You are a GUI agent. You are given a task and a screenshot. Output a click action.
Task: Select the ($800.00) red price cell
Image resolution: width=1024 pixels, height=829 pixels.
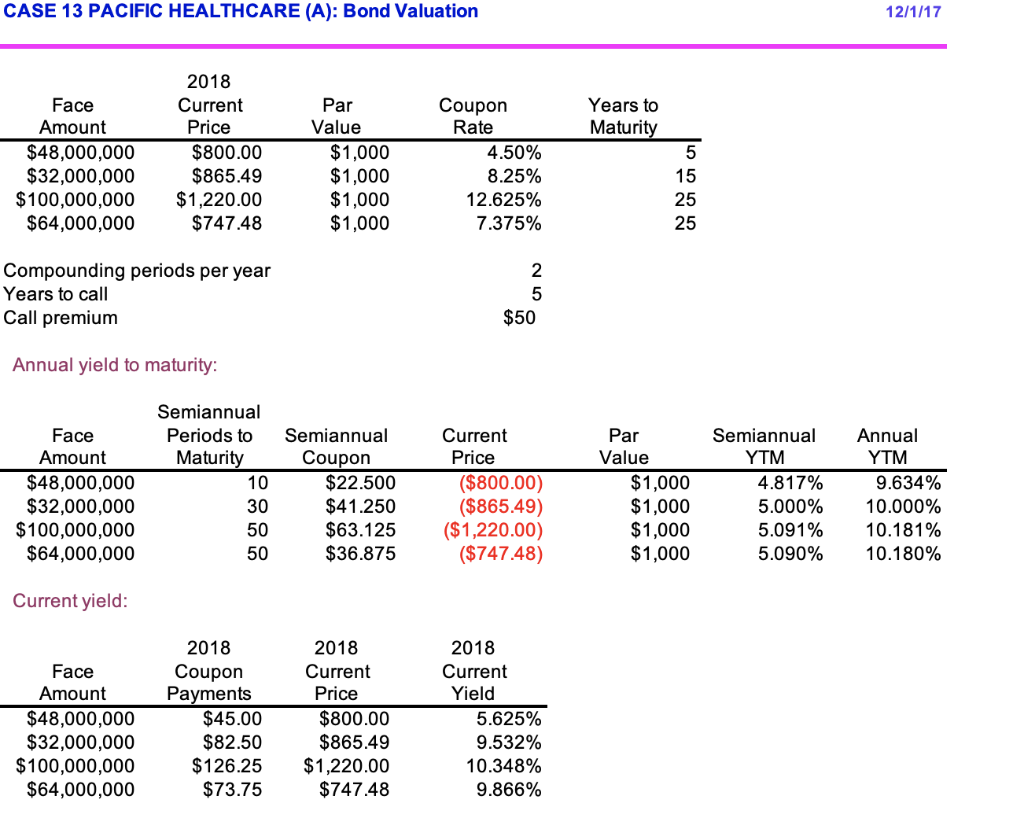click(x=498, y=482)
